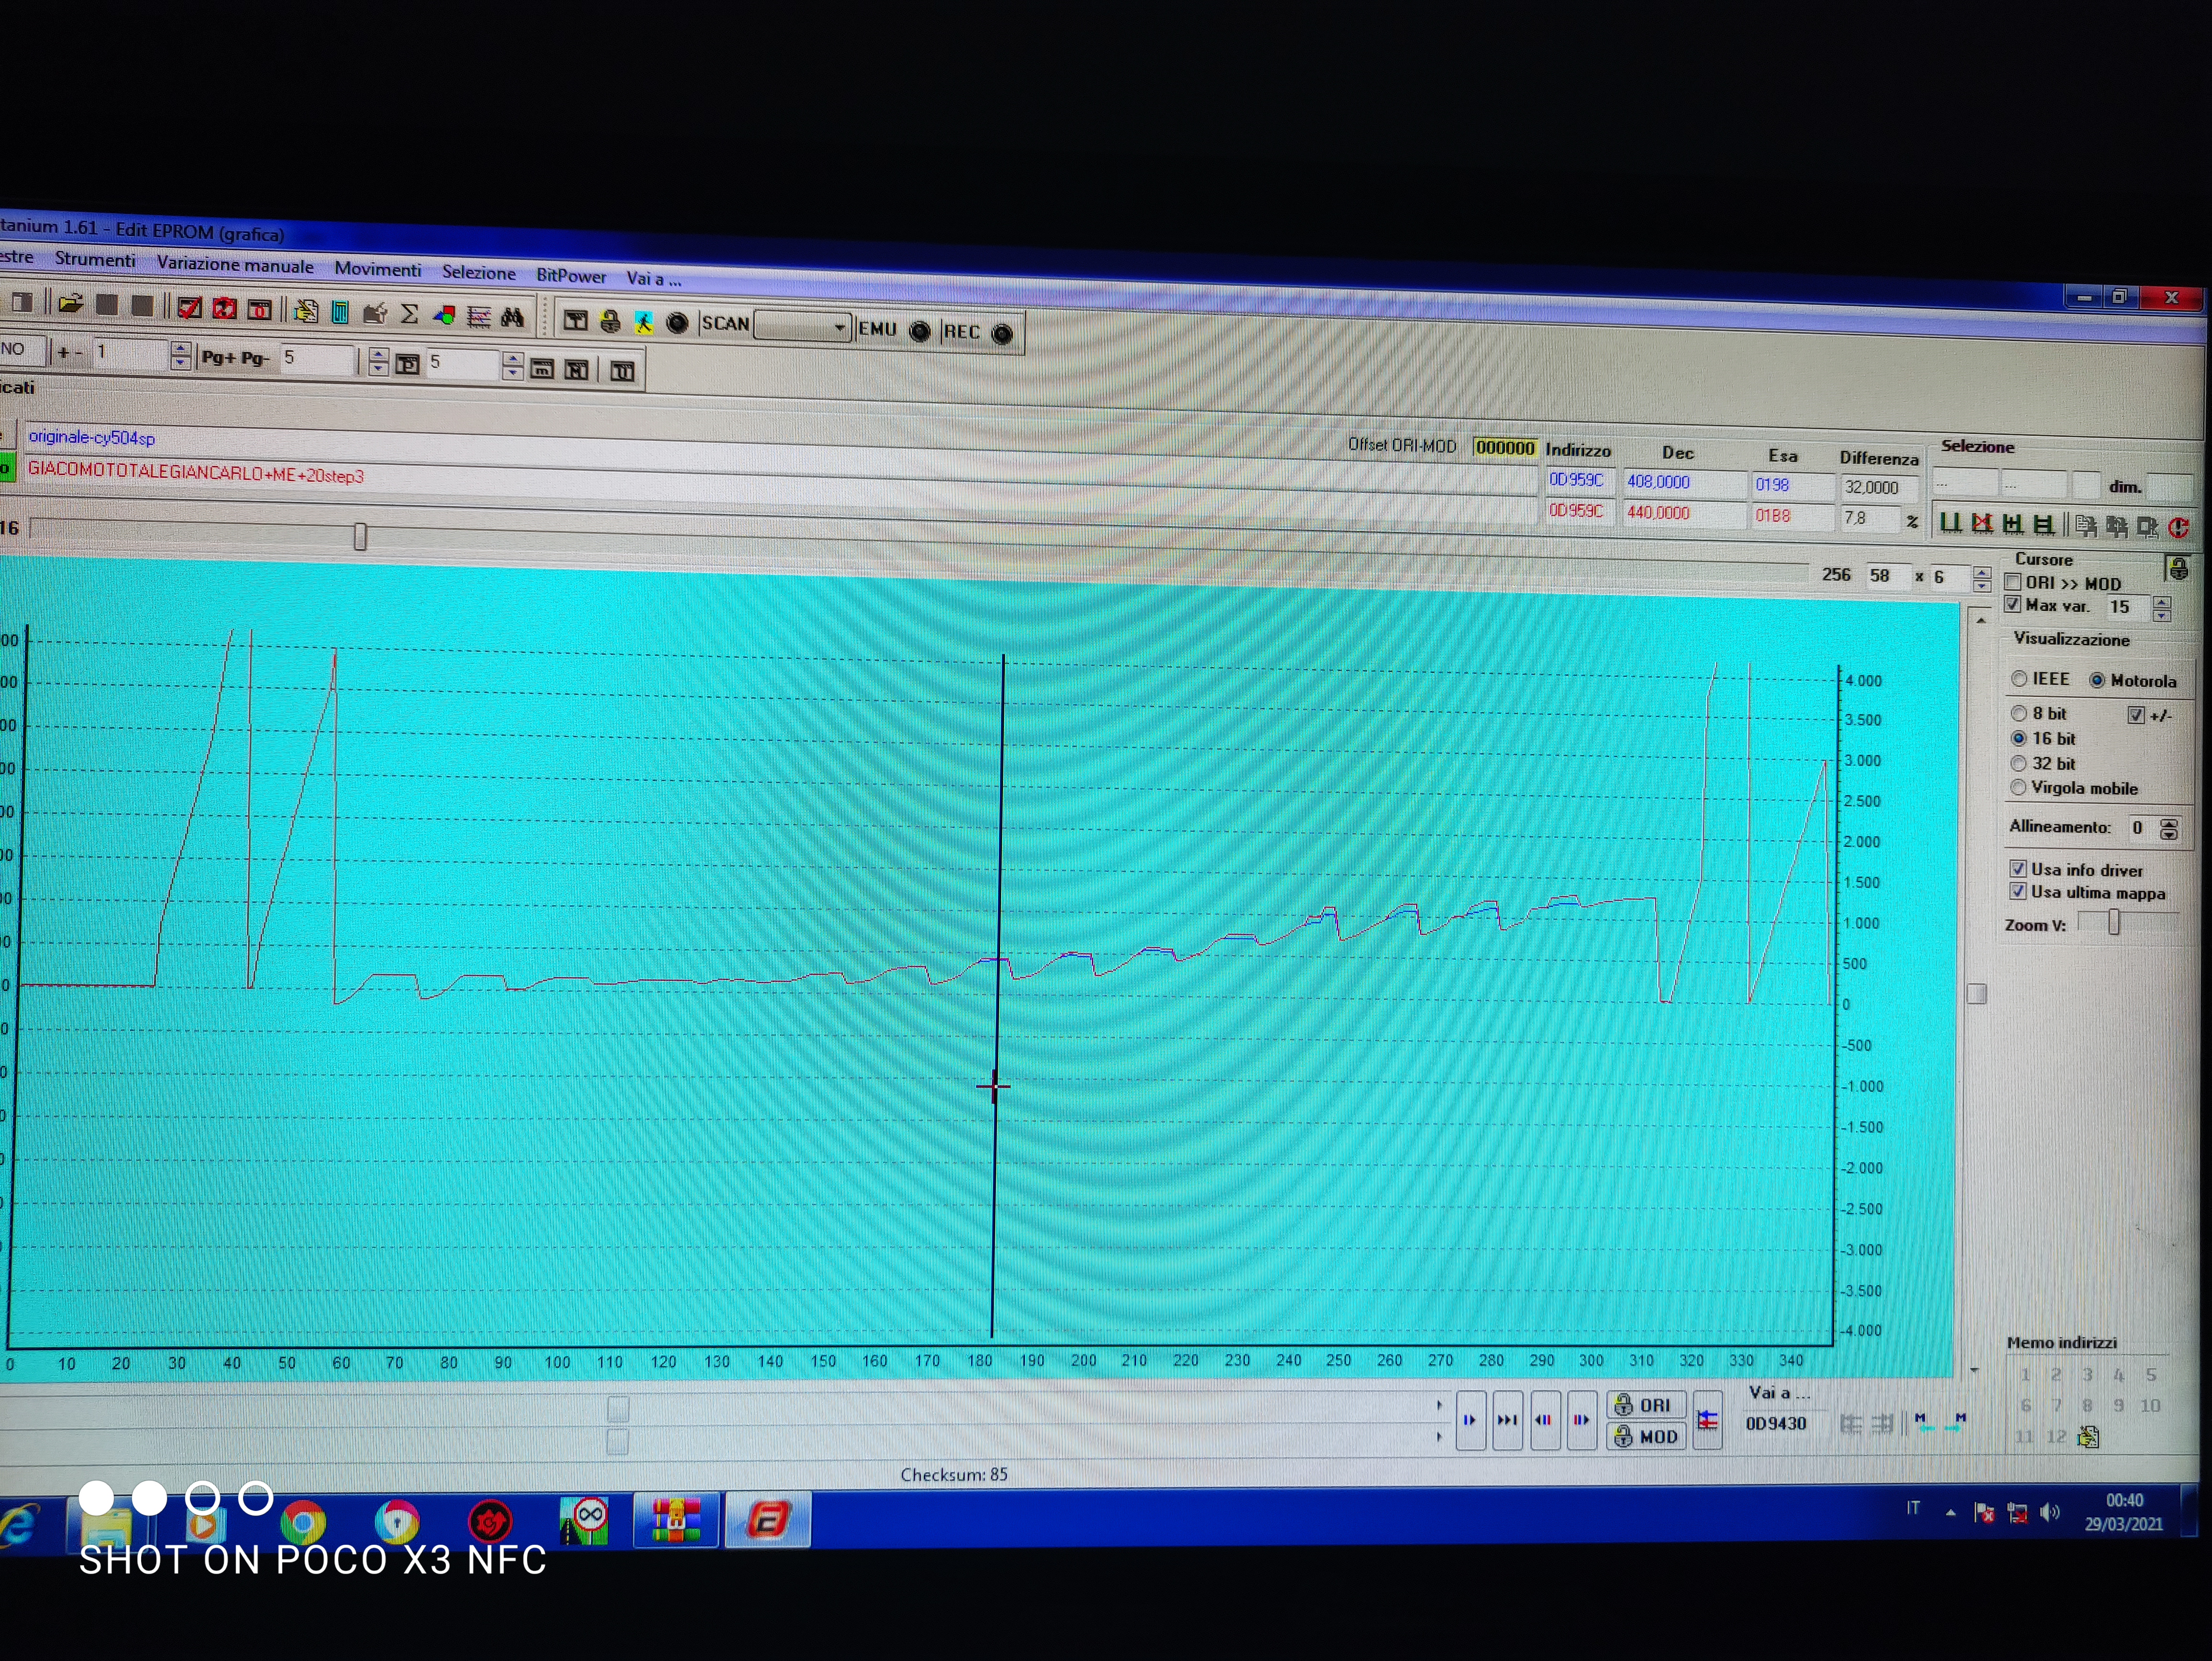Open the Variazione manuale menu

tap(235, 265)
